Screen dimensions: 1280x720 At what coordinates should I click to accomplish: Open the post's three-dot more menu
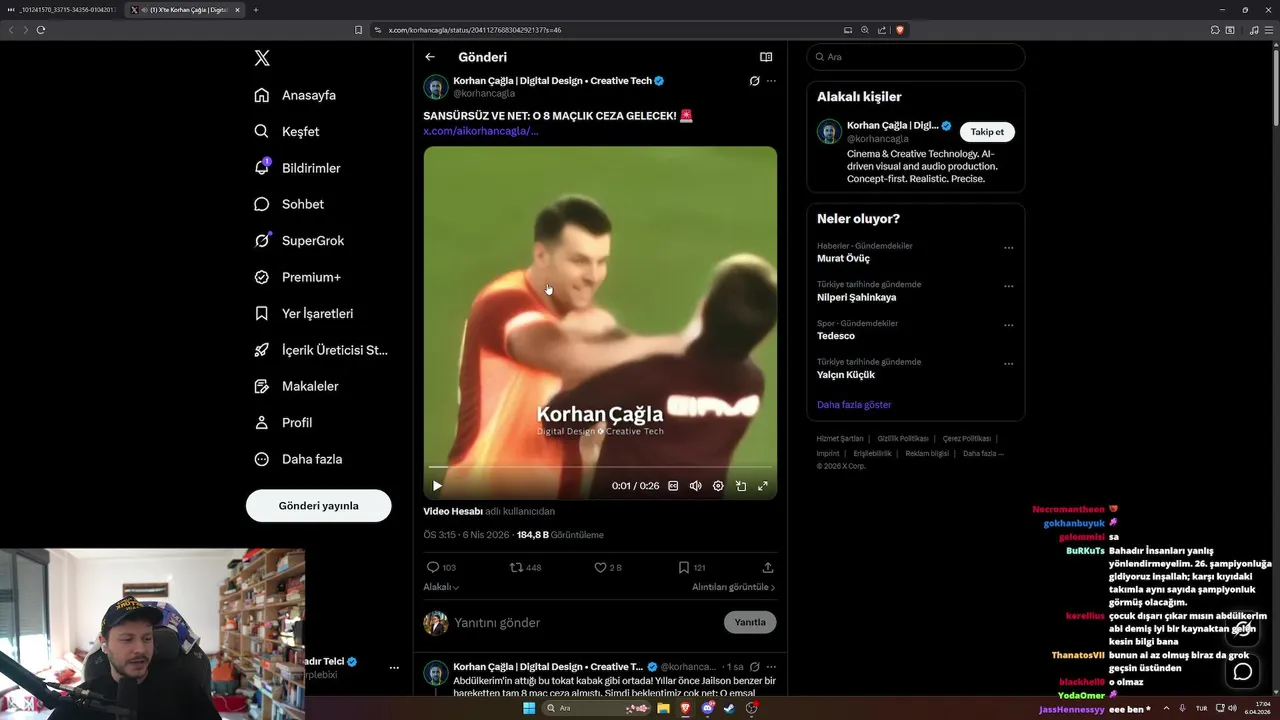tap(771, 81)
